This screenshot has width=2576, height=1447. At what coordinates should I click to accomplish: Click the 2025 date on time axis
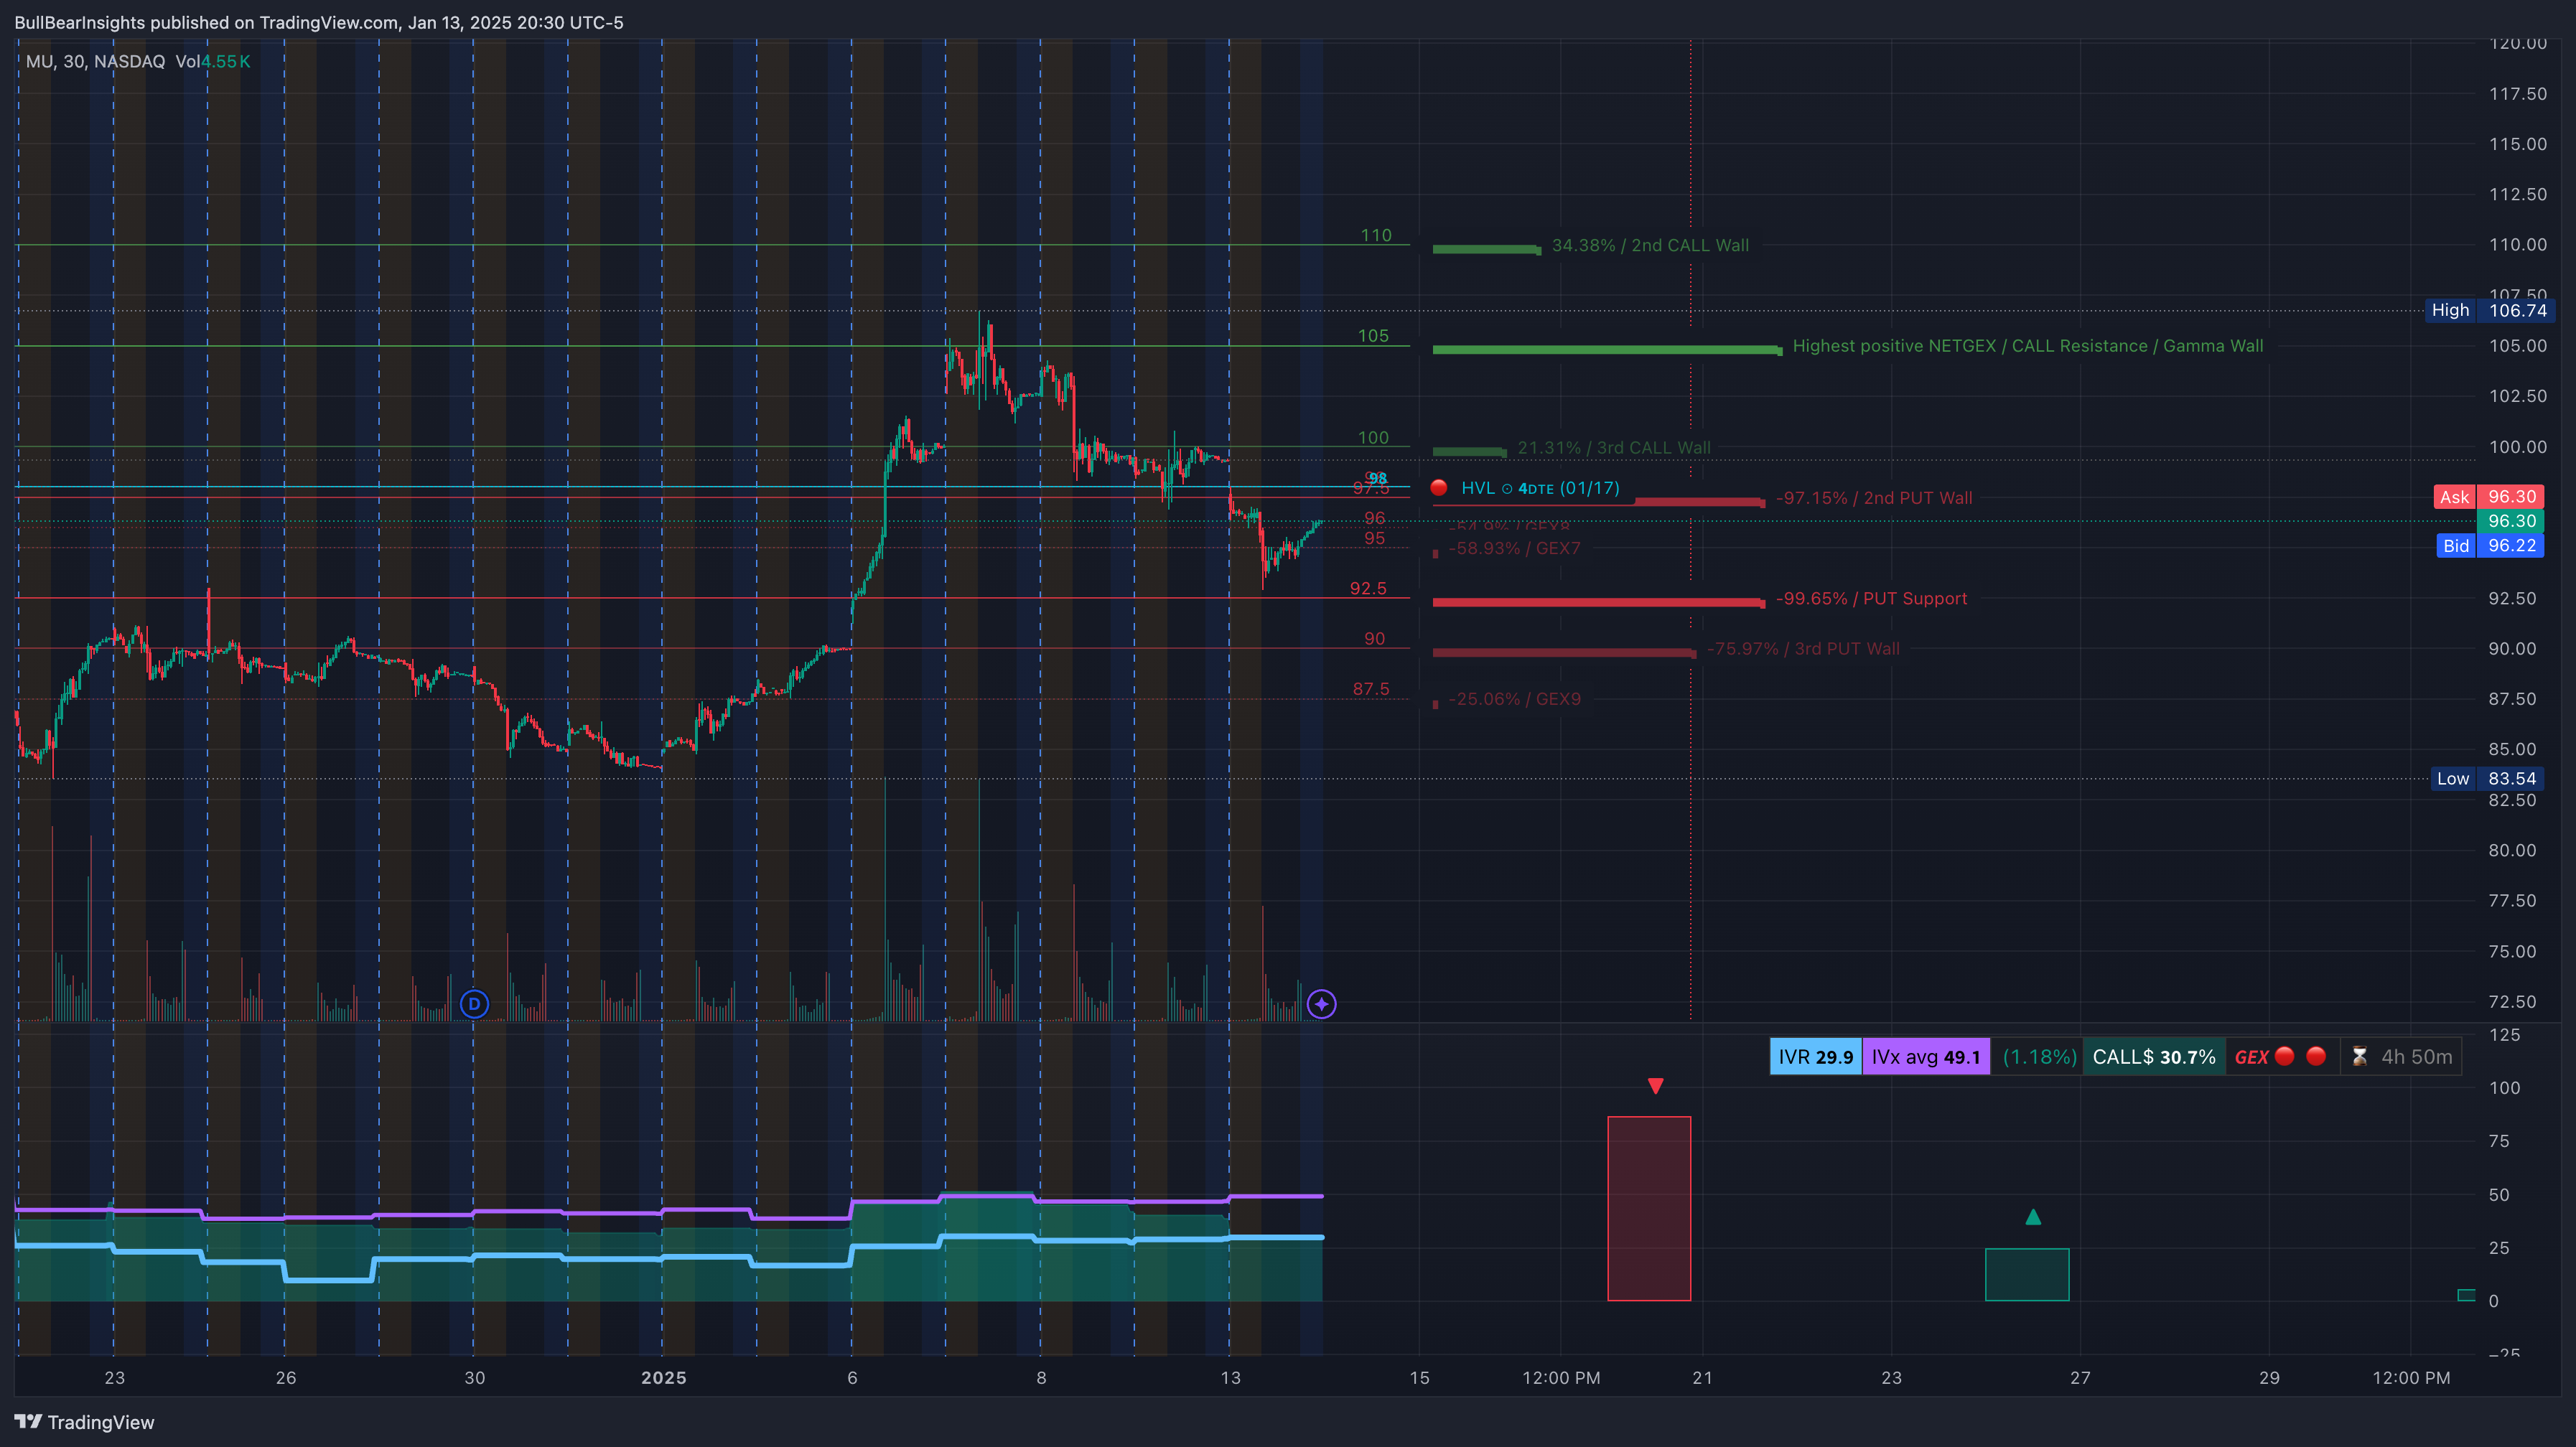coord(663,1377)
